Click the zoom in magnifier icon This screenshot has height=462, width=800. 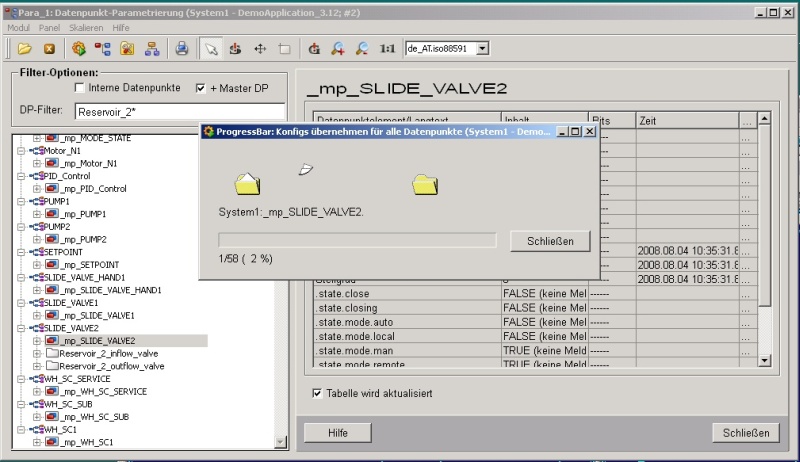338,48
